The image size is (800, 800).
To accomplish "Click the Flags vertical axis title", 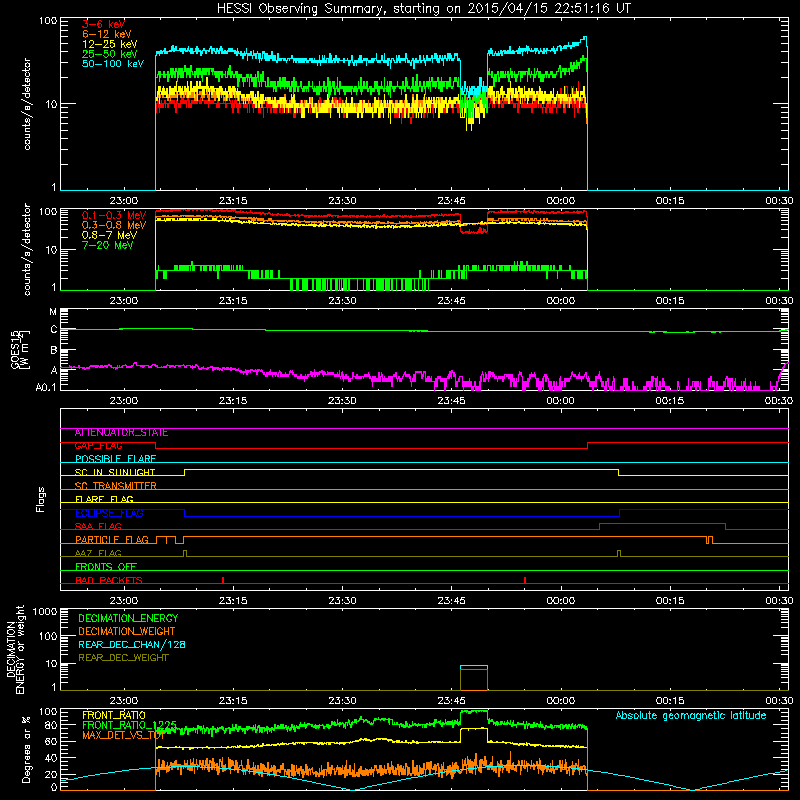I will coord(41,499).
